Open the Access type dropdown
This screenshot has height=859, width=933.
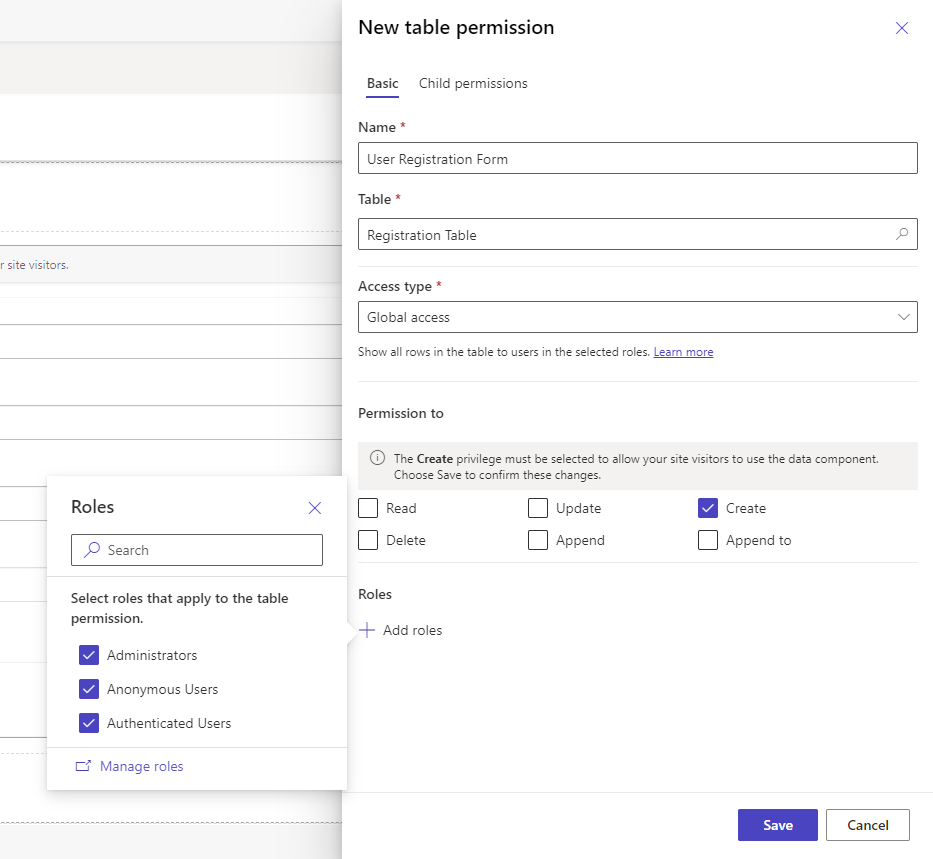point(637,317)
